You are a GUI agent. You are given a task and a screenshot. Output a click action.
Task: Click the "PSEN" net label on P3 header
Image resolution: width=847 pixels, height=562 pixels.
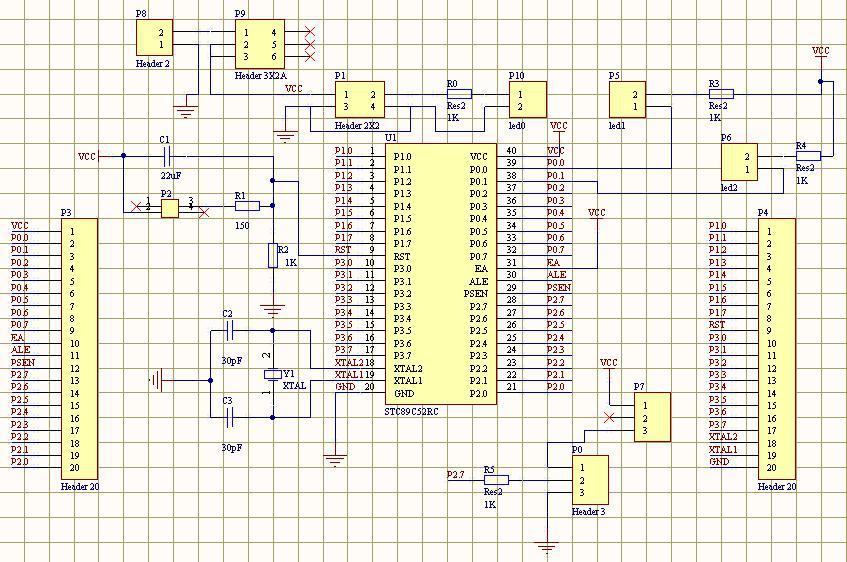coord(23,362)
